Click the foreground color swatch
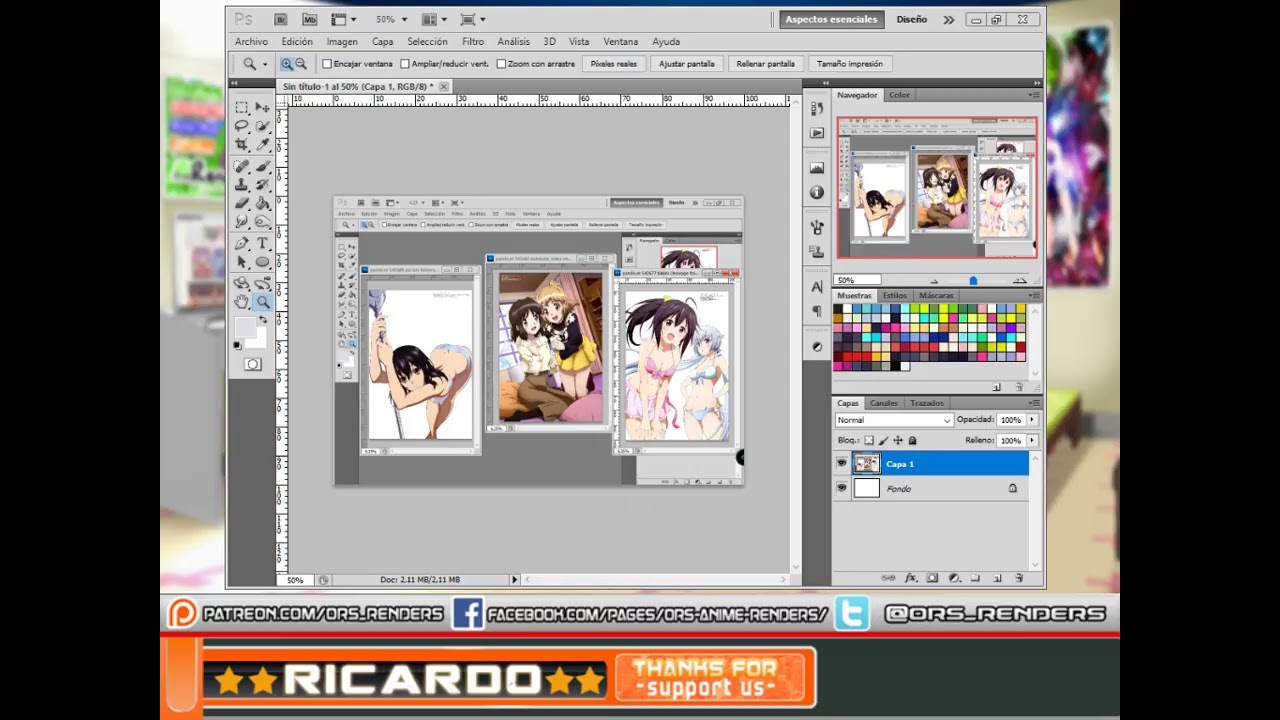Image resolution: width=1280 pixels, height=720 pixels. [245, 327]
